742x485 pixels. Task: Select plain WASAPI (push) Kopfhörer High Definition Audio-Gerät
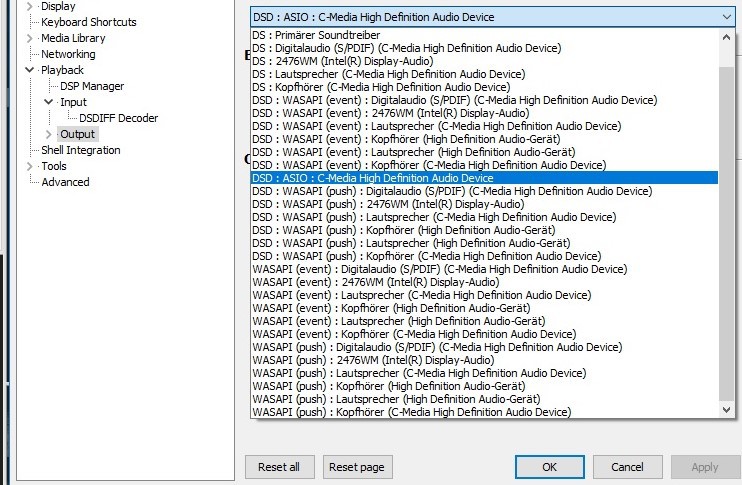coord(484,386)
